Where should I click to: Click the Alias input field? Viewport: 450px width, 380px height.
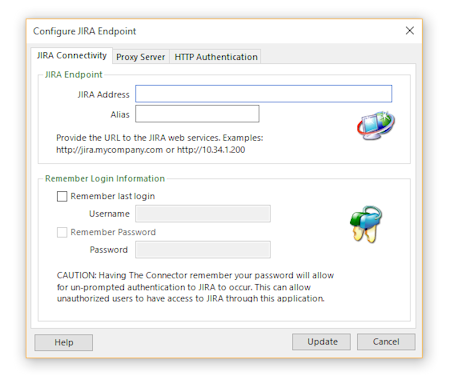point(197,114)
